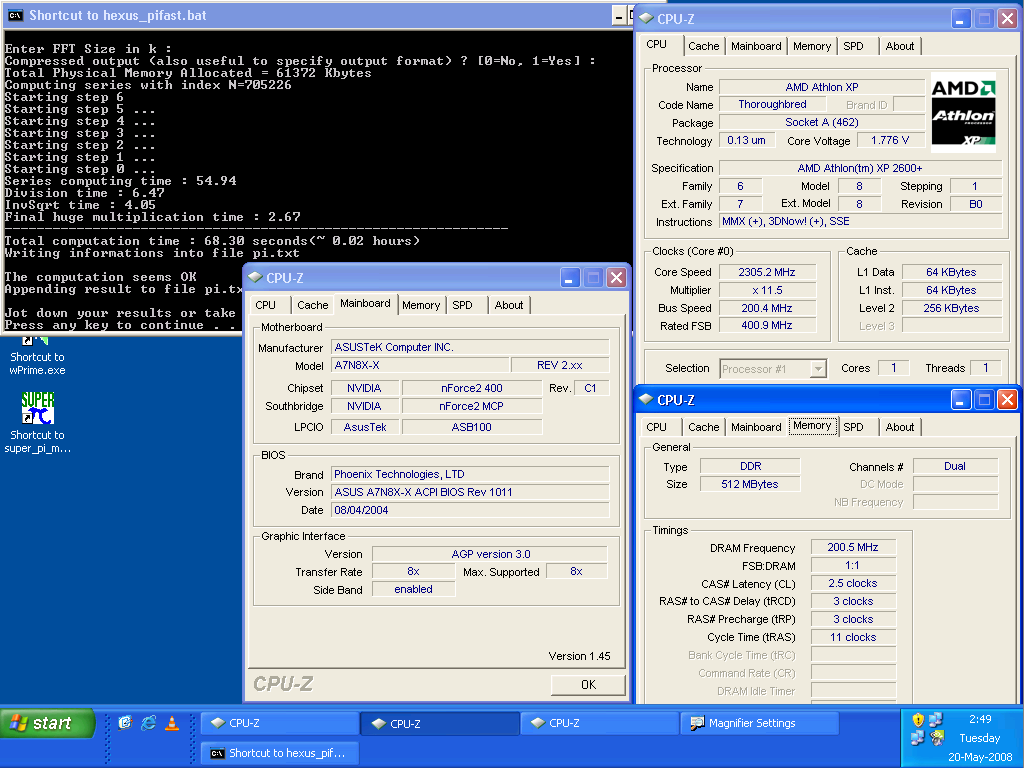Image resolution: width=1024 pixels, height=768 pixels.
Task: Switch to Magnifier Settings from the taskbar
Action: pyautogui.click(x=759, y=723)
